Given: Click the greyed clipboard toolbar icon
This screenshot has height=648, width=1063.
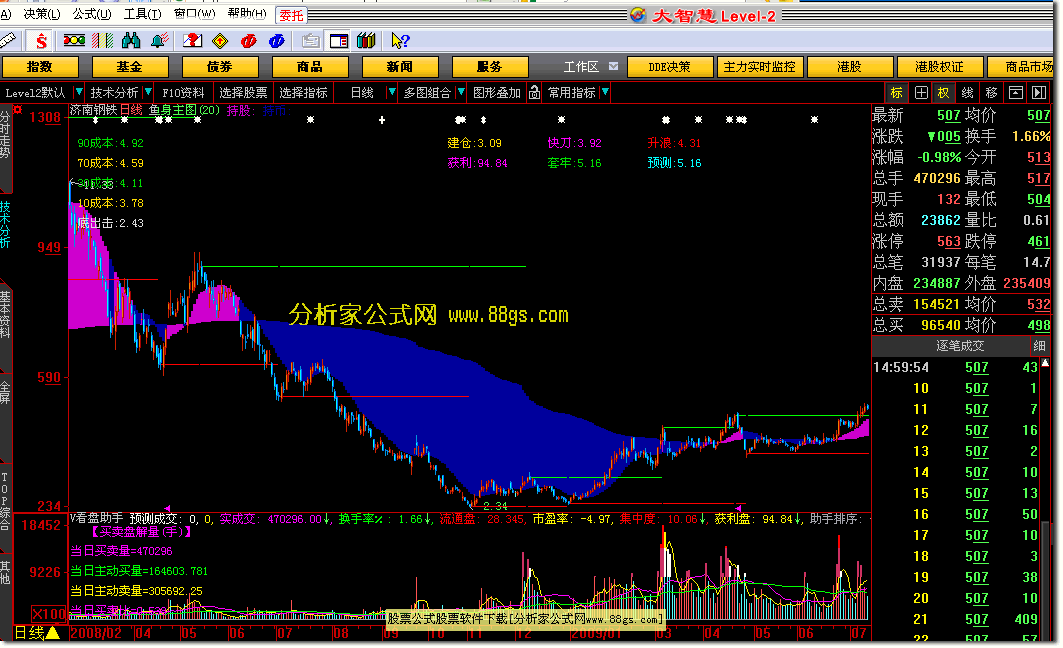Looking at the screenshot, I should [310, 41].
